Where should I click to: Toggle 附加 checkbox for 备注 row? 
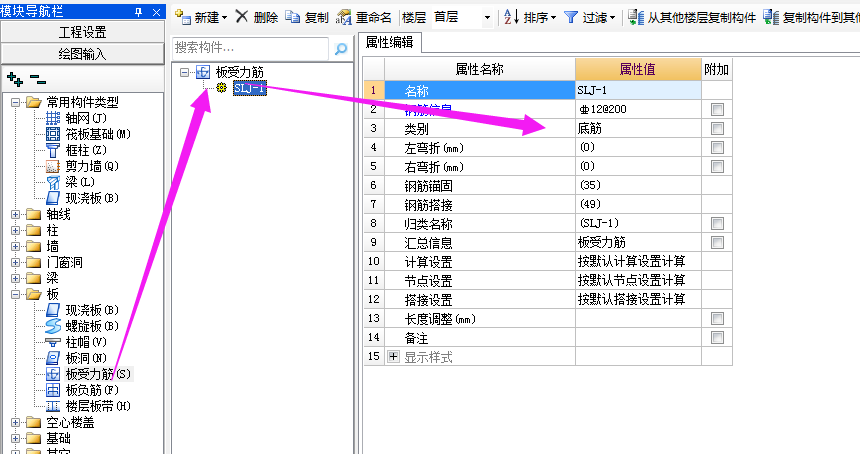pos(717,337)
